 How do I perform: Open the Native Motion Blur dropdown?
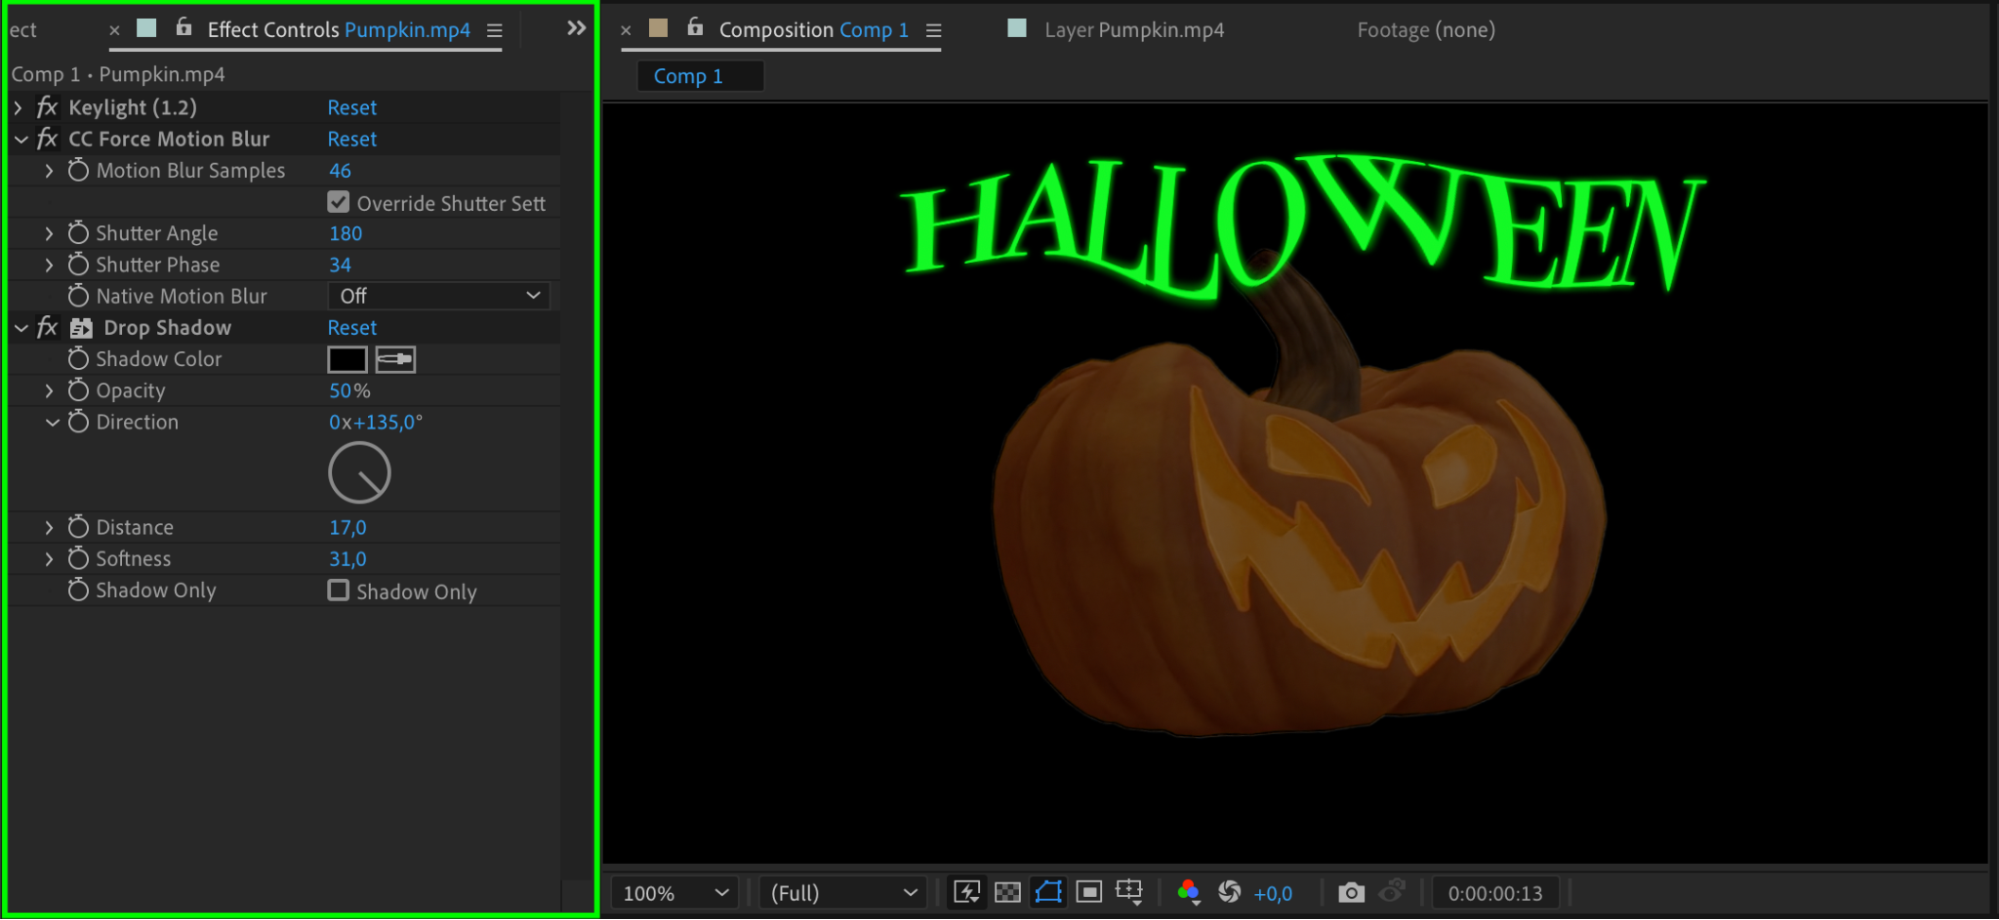click(x=438, y=296)
